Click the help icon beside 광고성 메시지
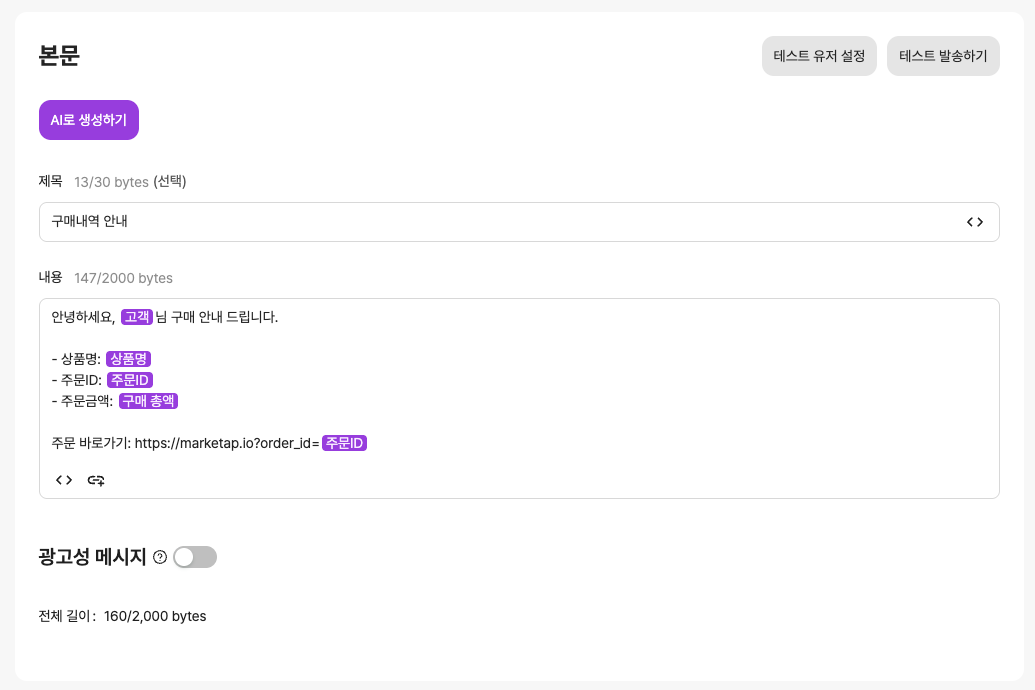1035x690 pixels. tap(160, 557)
